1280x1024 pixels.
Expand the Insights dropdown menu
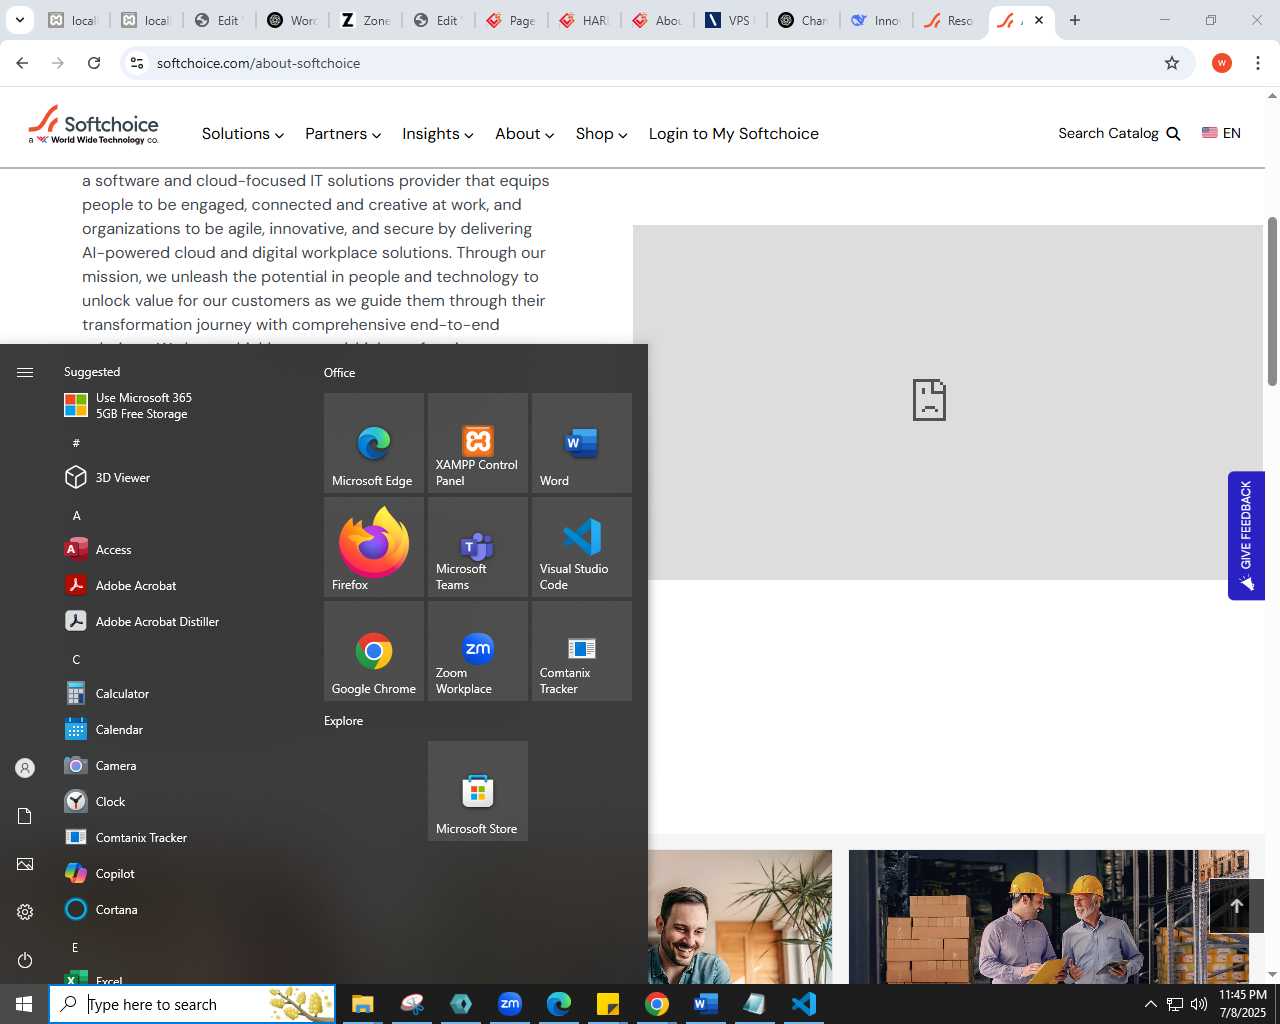[438, 134]
